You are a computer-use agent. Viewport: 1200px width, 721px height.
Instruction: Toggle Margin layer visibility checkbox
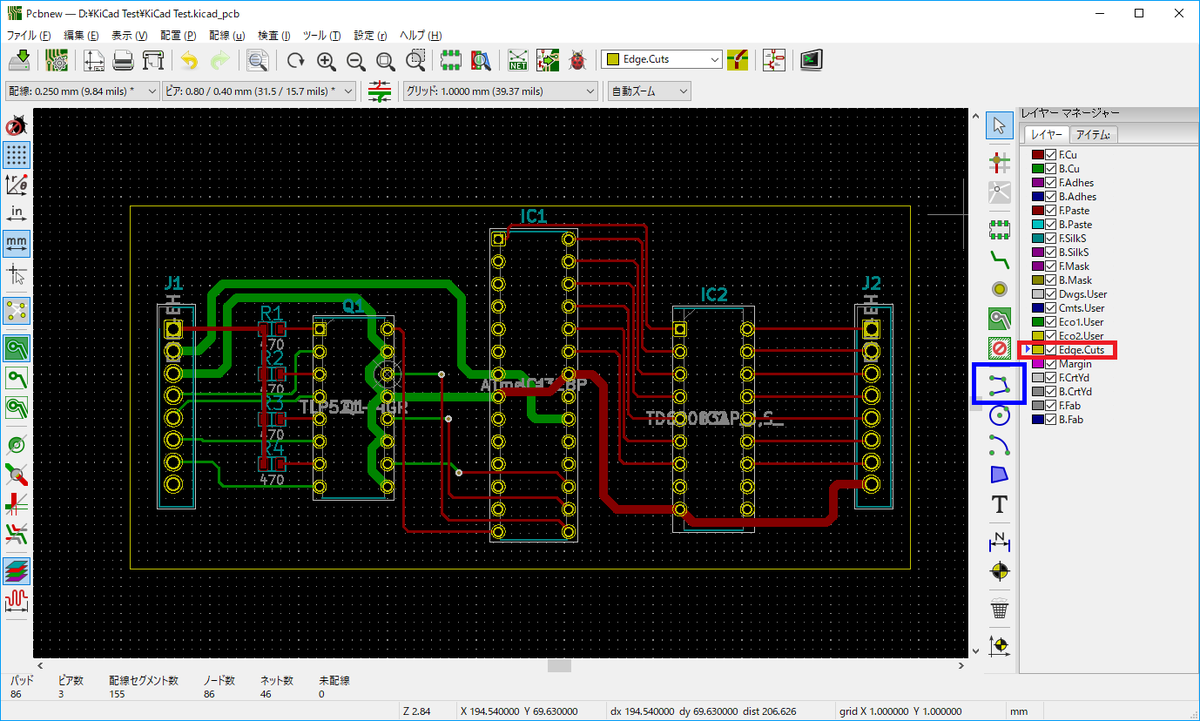1051,364
